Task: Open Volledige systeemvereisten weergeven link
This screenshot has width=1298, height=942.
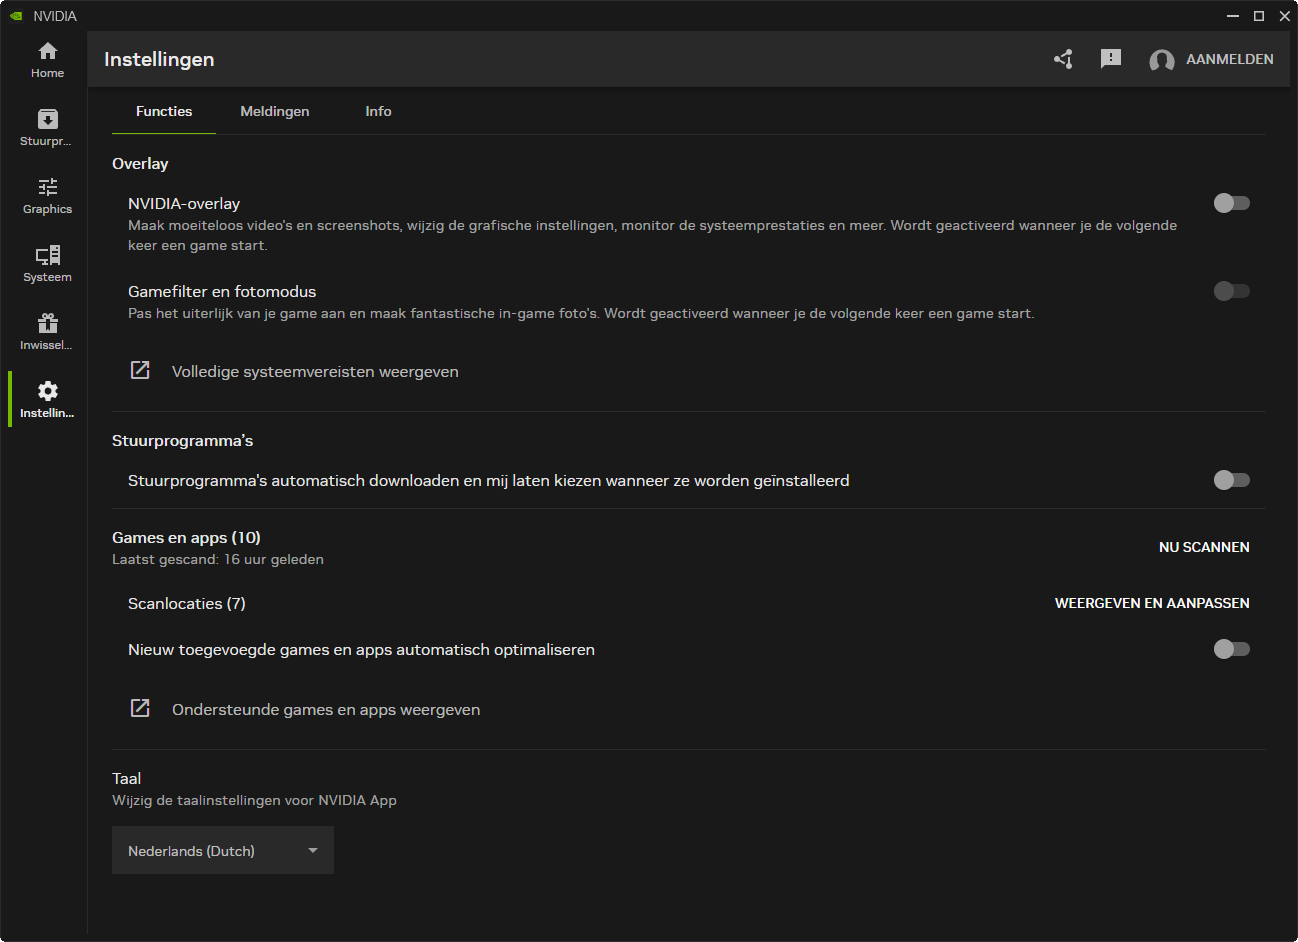Action: (x=314, y=371)
